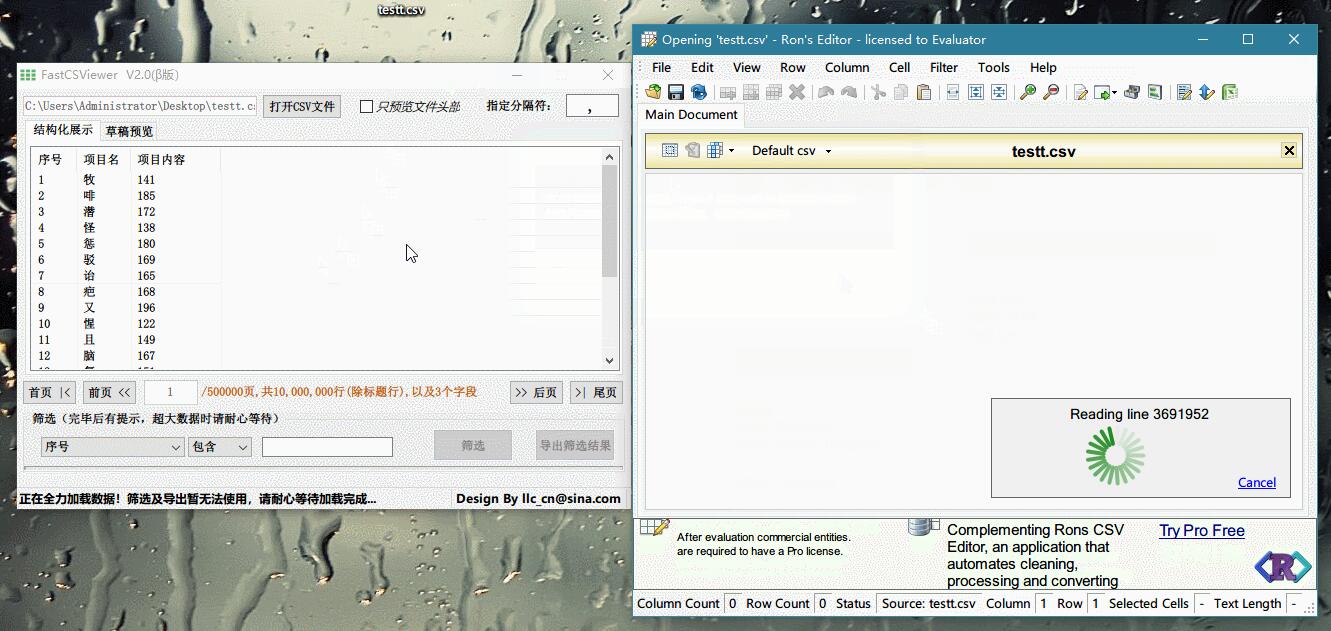Click the Open file folder icon
Image resolution: width=1331 pixels, height=631 pixels.
pyautogui.click(x=653, y=92)
